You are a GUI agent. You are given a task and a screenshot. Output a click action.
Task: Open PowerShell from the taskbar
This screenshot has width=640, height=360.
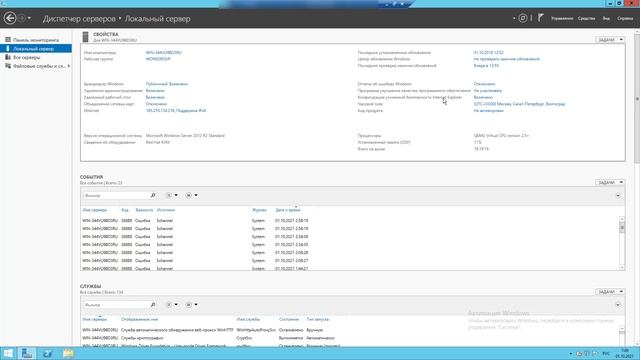coord(47,353)
